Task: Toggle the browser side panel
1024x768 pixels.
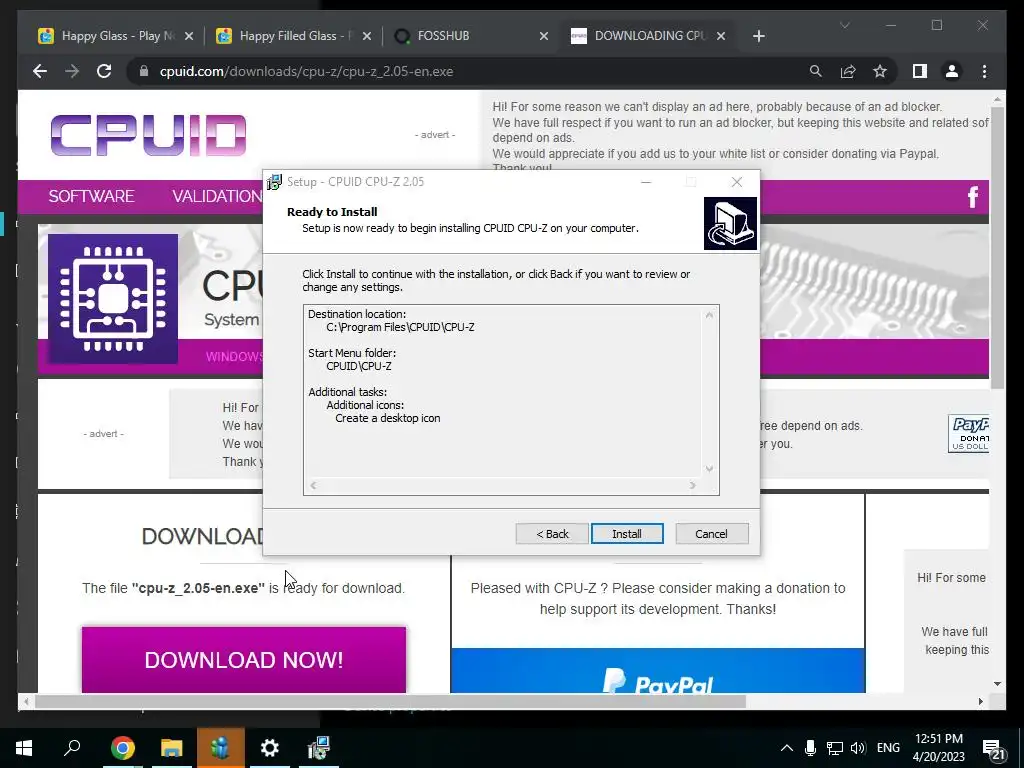Action: point(920,71)
